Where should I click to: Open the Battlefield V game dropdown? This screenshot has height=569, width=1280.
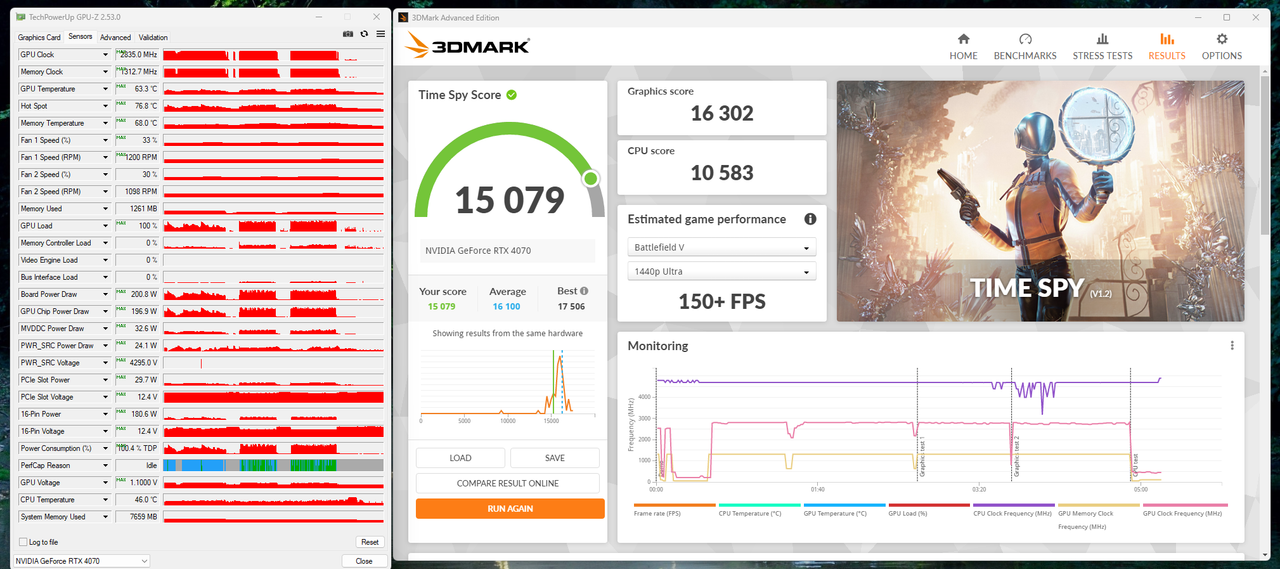[722, 247]
